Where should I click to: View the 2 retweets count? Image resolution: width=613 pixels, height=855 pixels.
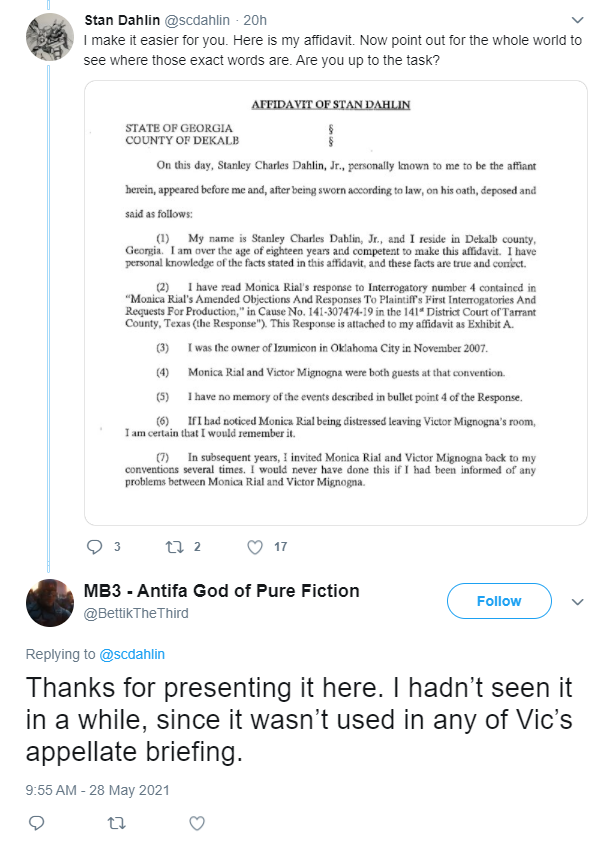[x=197, y=546]
